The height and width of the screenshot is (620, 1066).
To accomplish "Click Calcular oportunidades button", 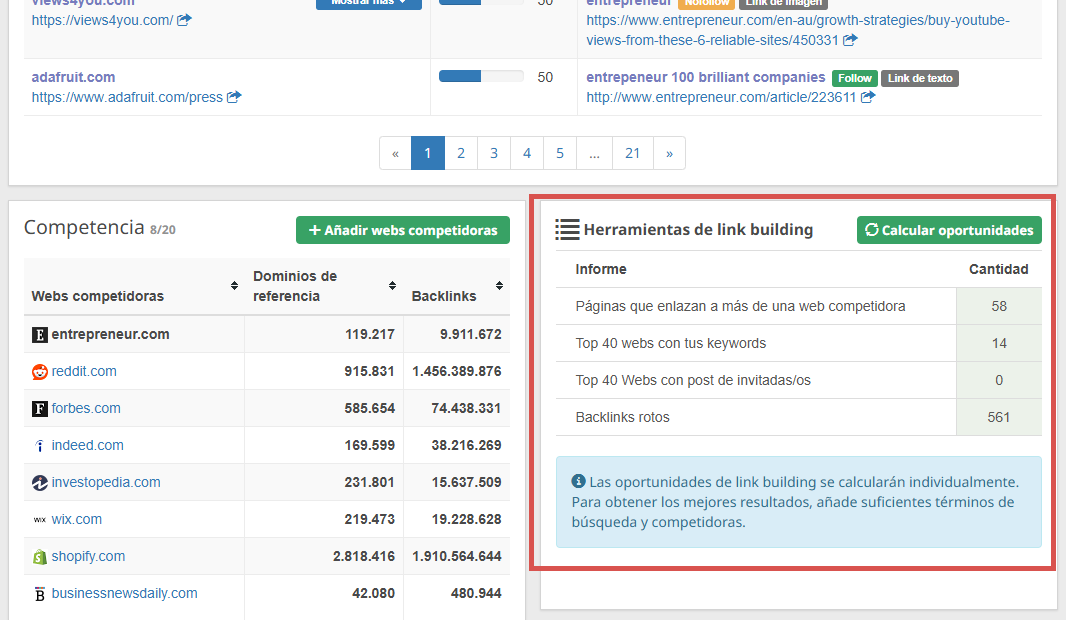I will (949, 230).
